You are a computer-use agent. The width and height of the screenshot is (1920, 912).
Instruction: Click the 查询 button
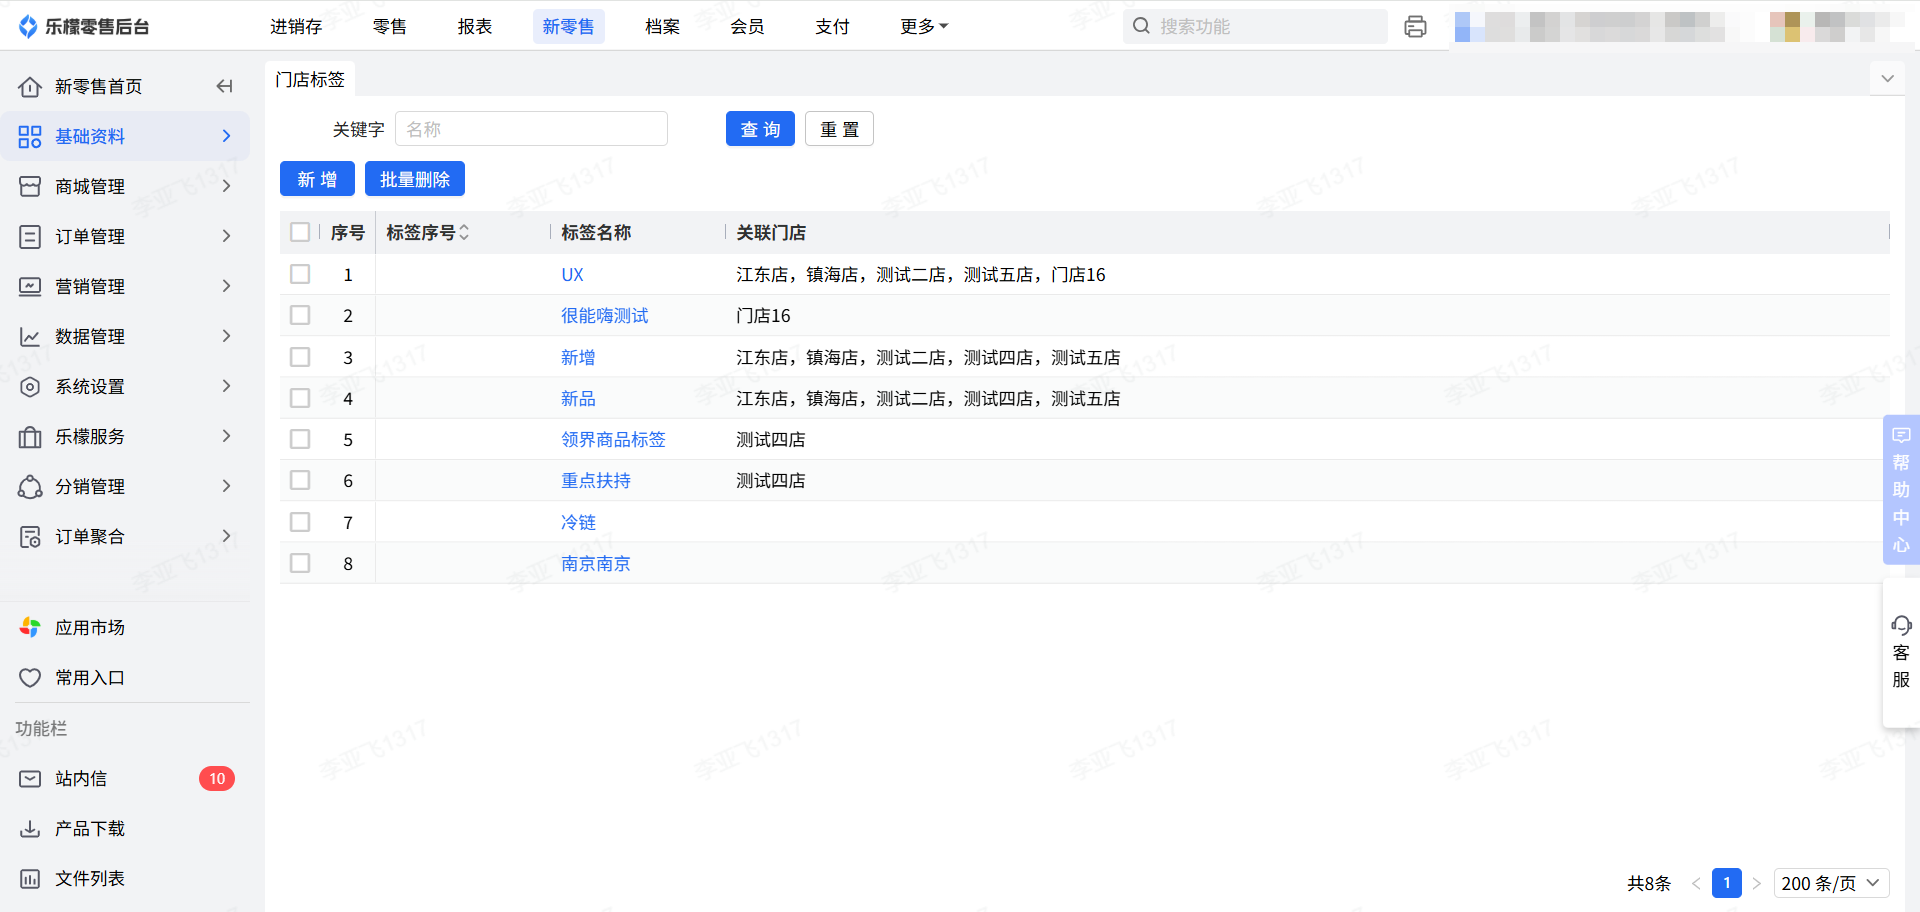[760, 129]
